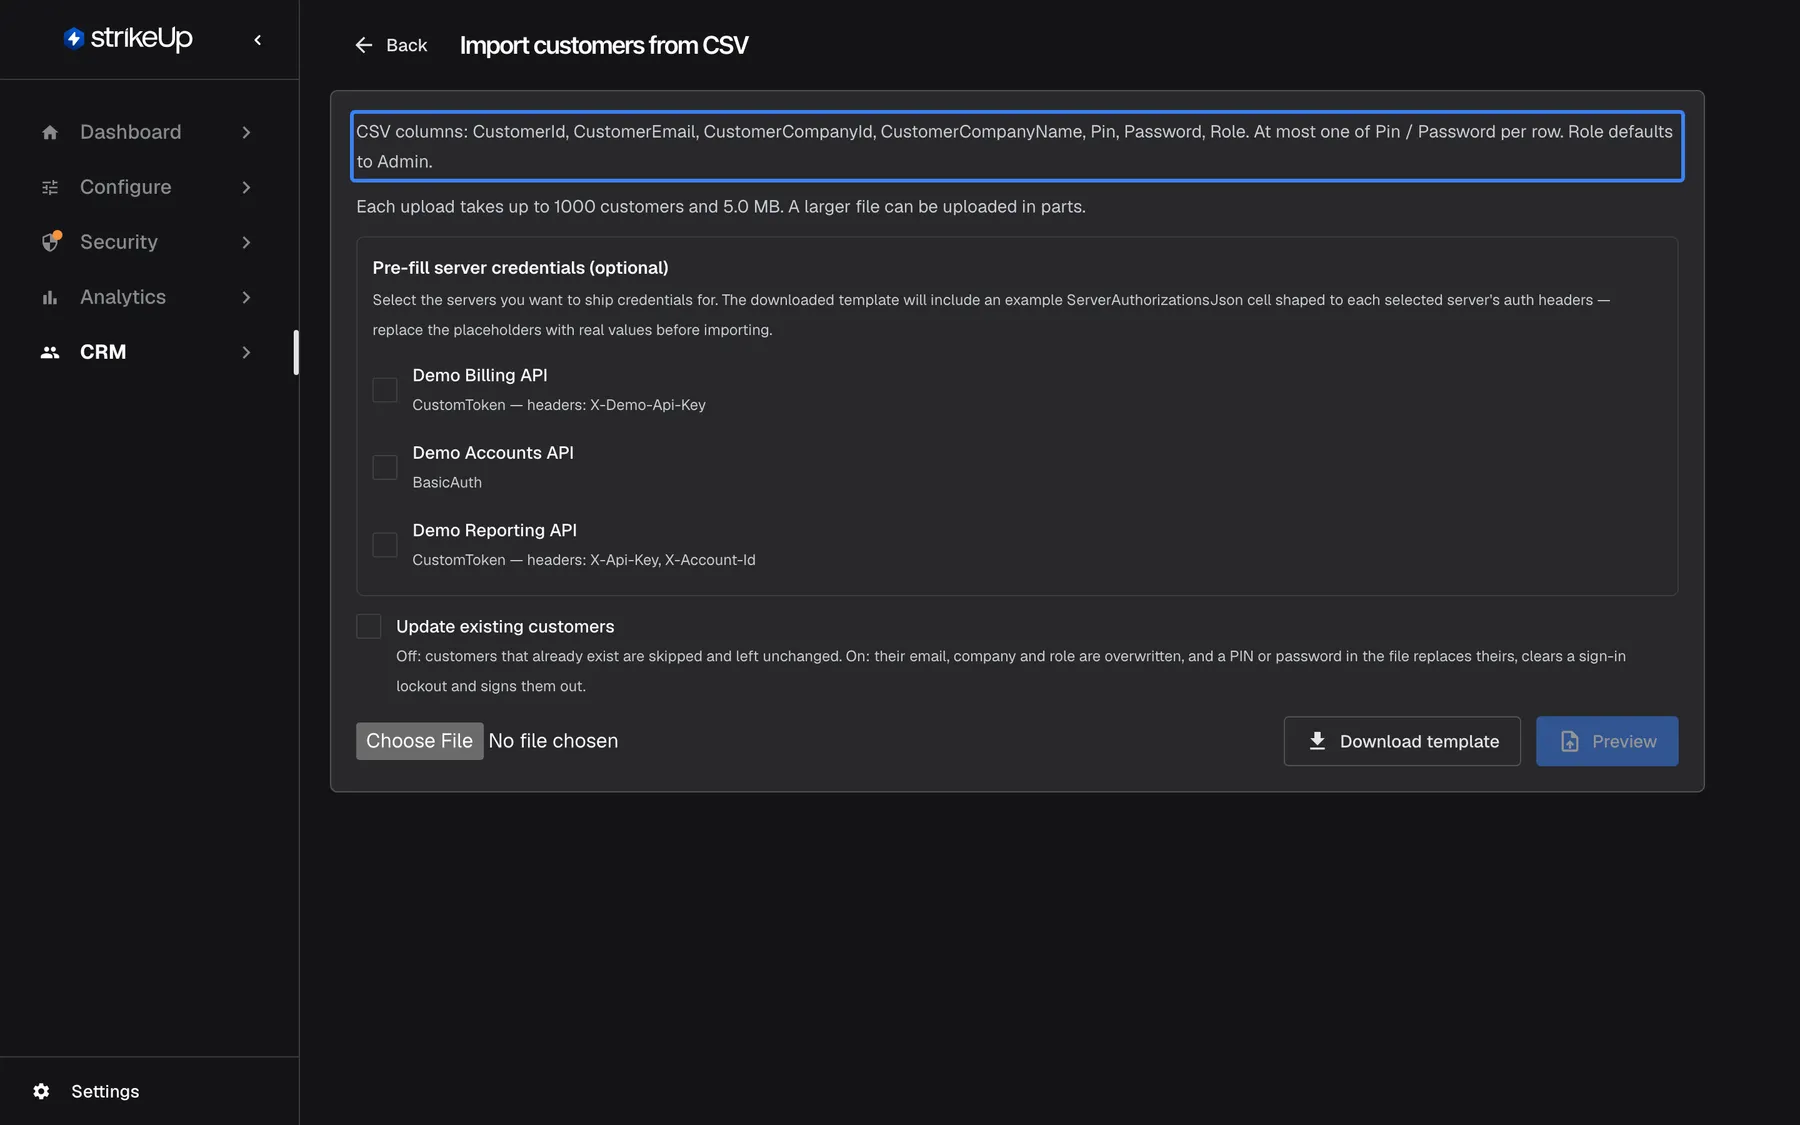Collapse the sidebar with the left chevron
1800x1125 pixels.
point(258,40)
